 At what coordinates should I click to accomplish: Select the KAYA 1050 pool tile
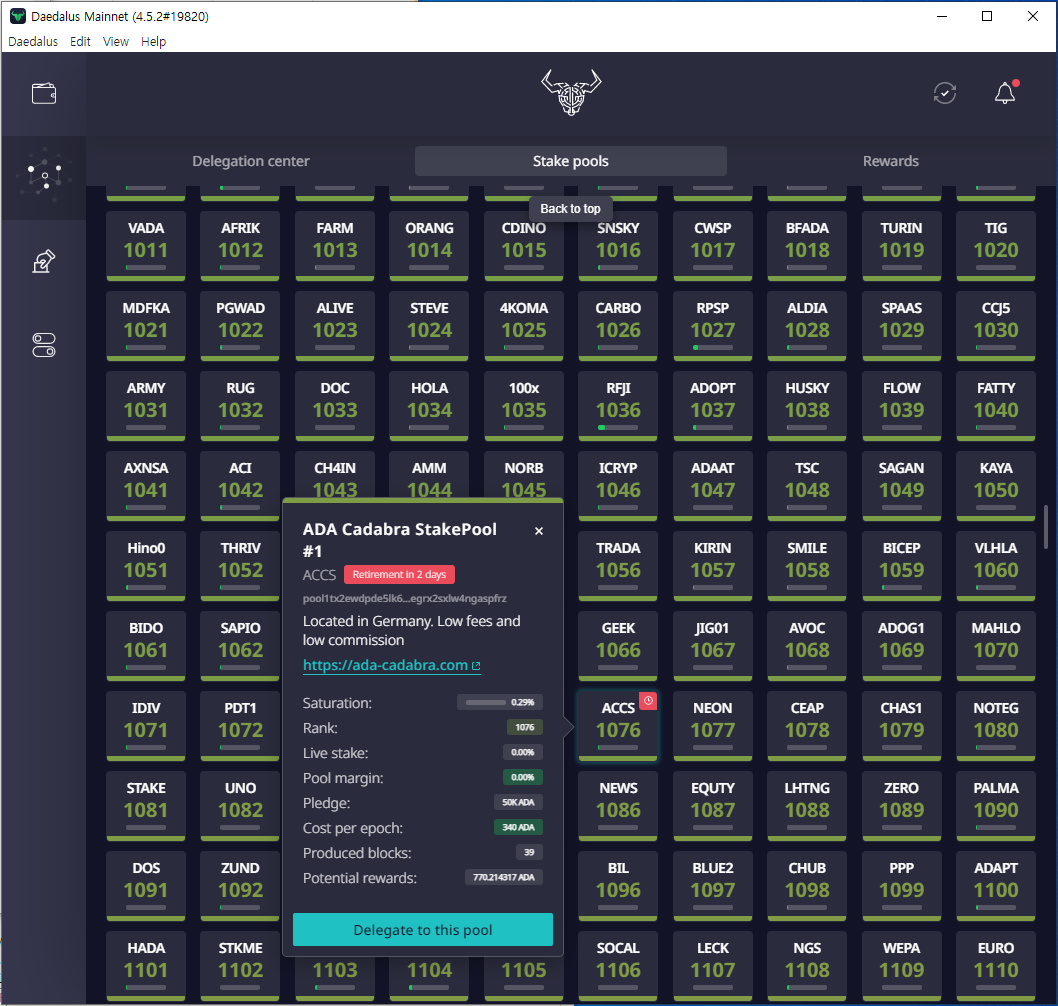(996, 486)
